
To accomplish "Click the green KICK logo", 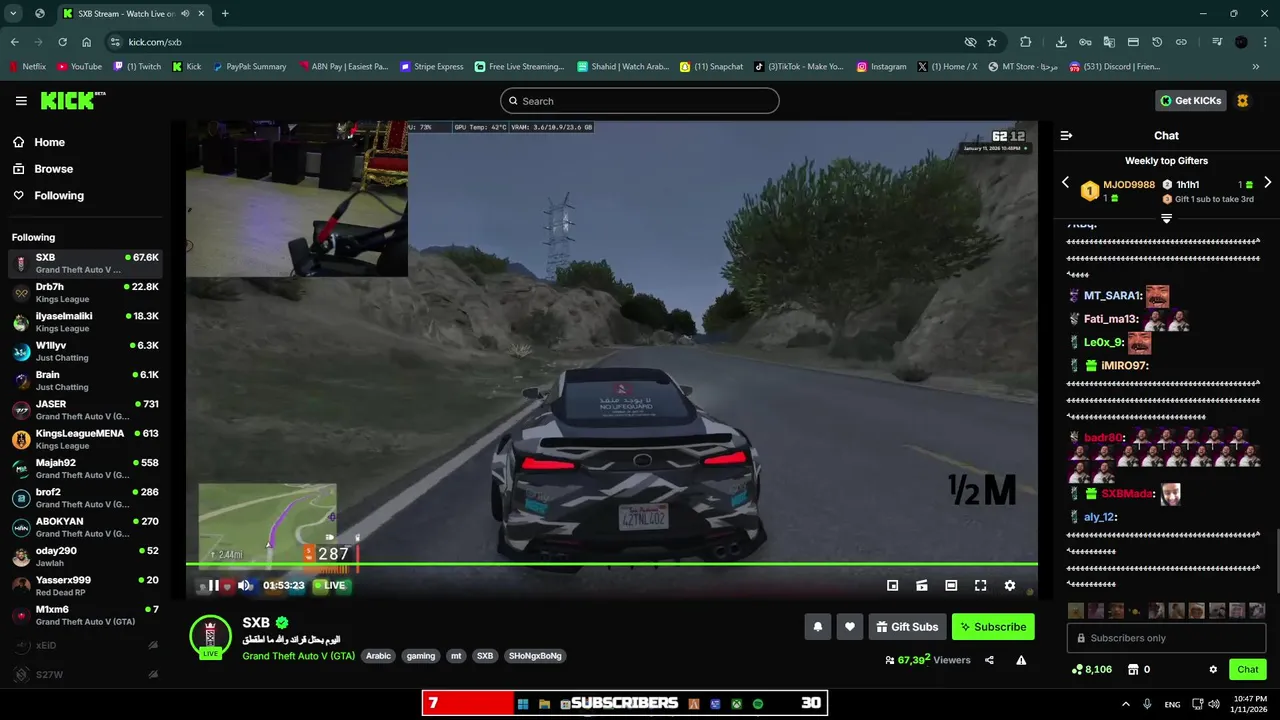I will pyautogui.click(x=72, y=101).
